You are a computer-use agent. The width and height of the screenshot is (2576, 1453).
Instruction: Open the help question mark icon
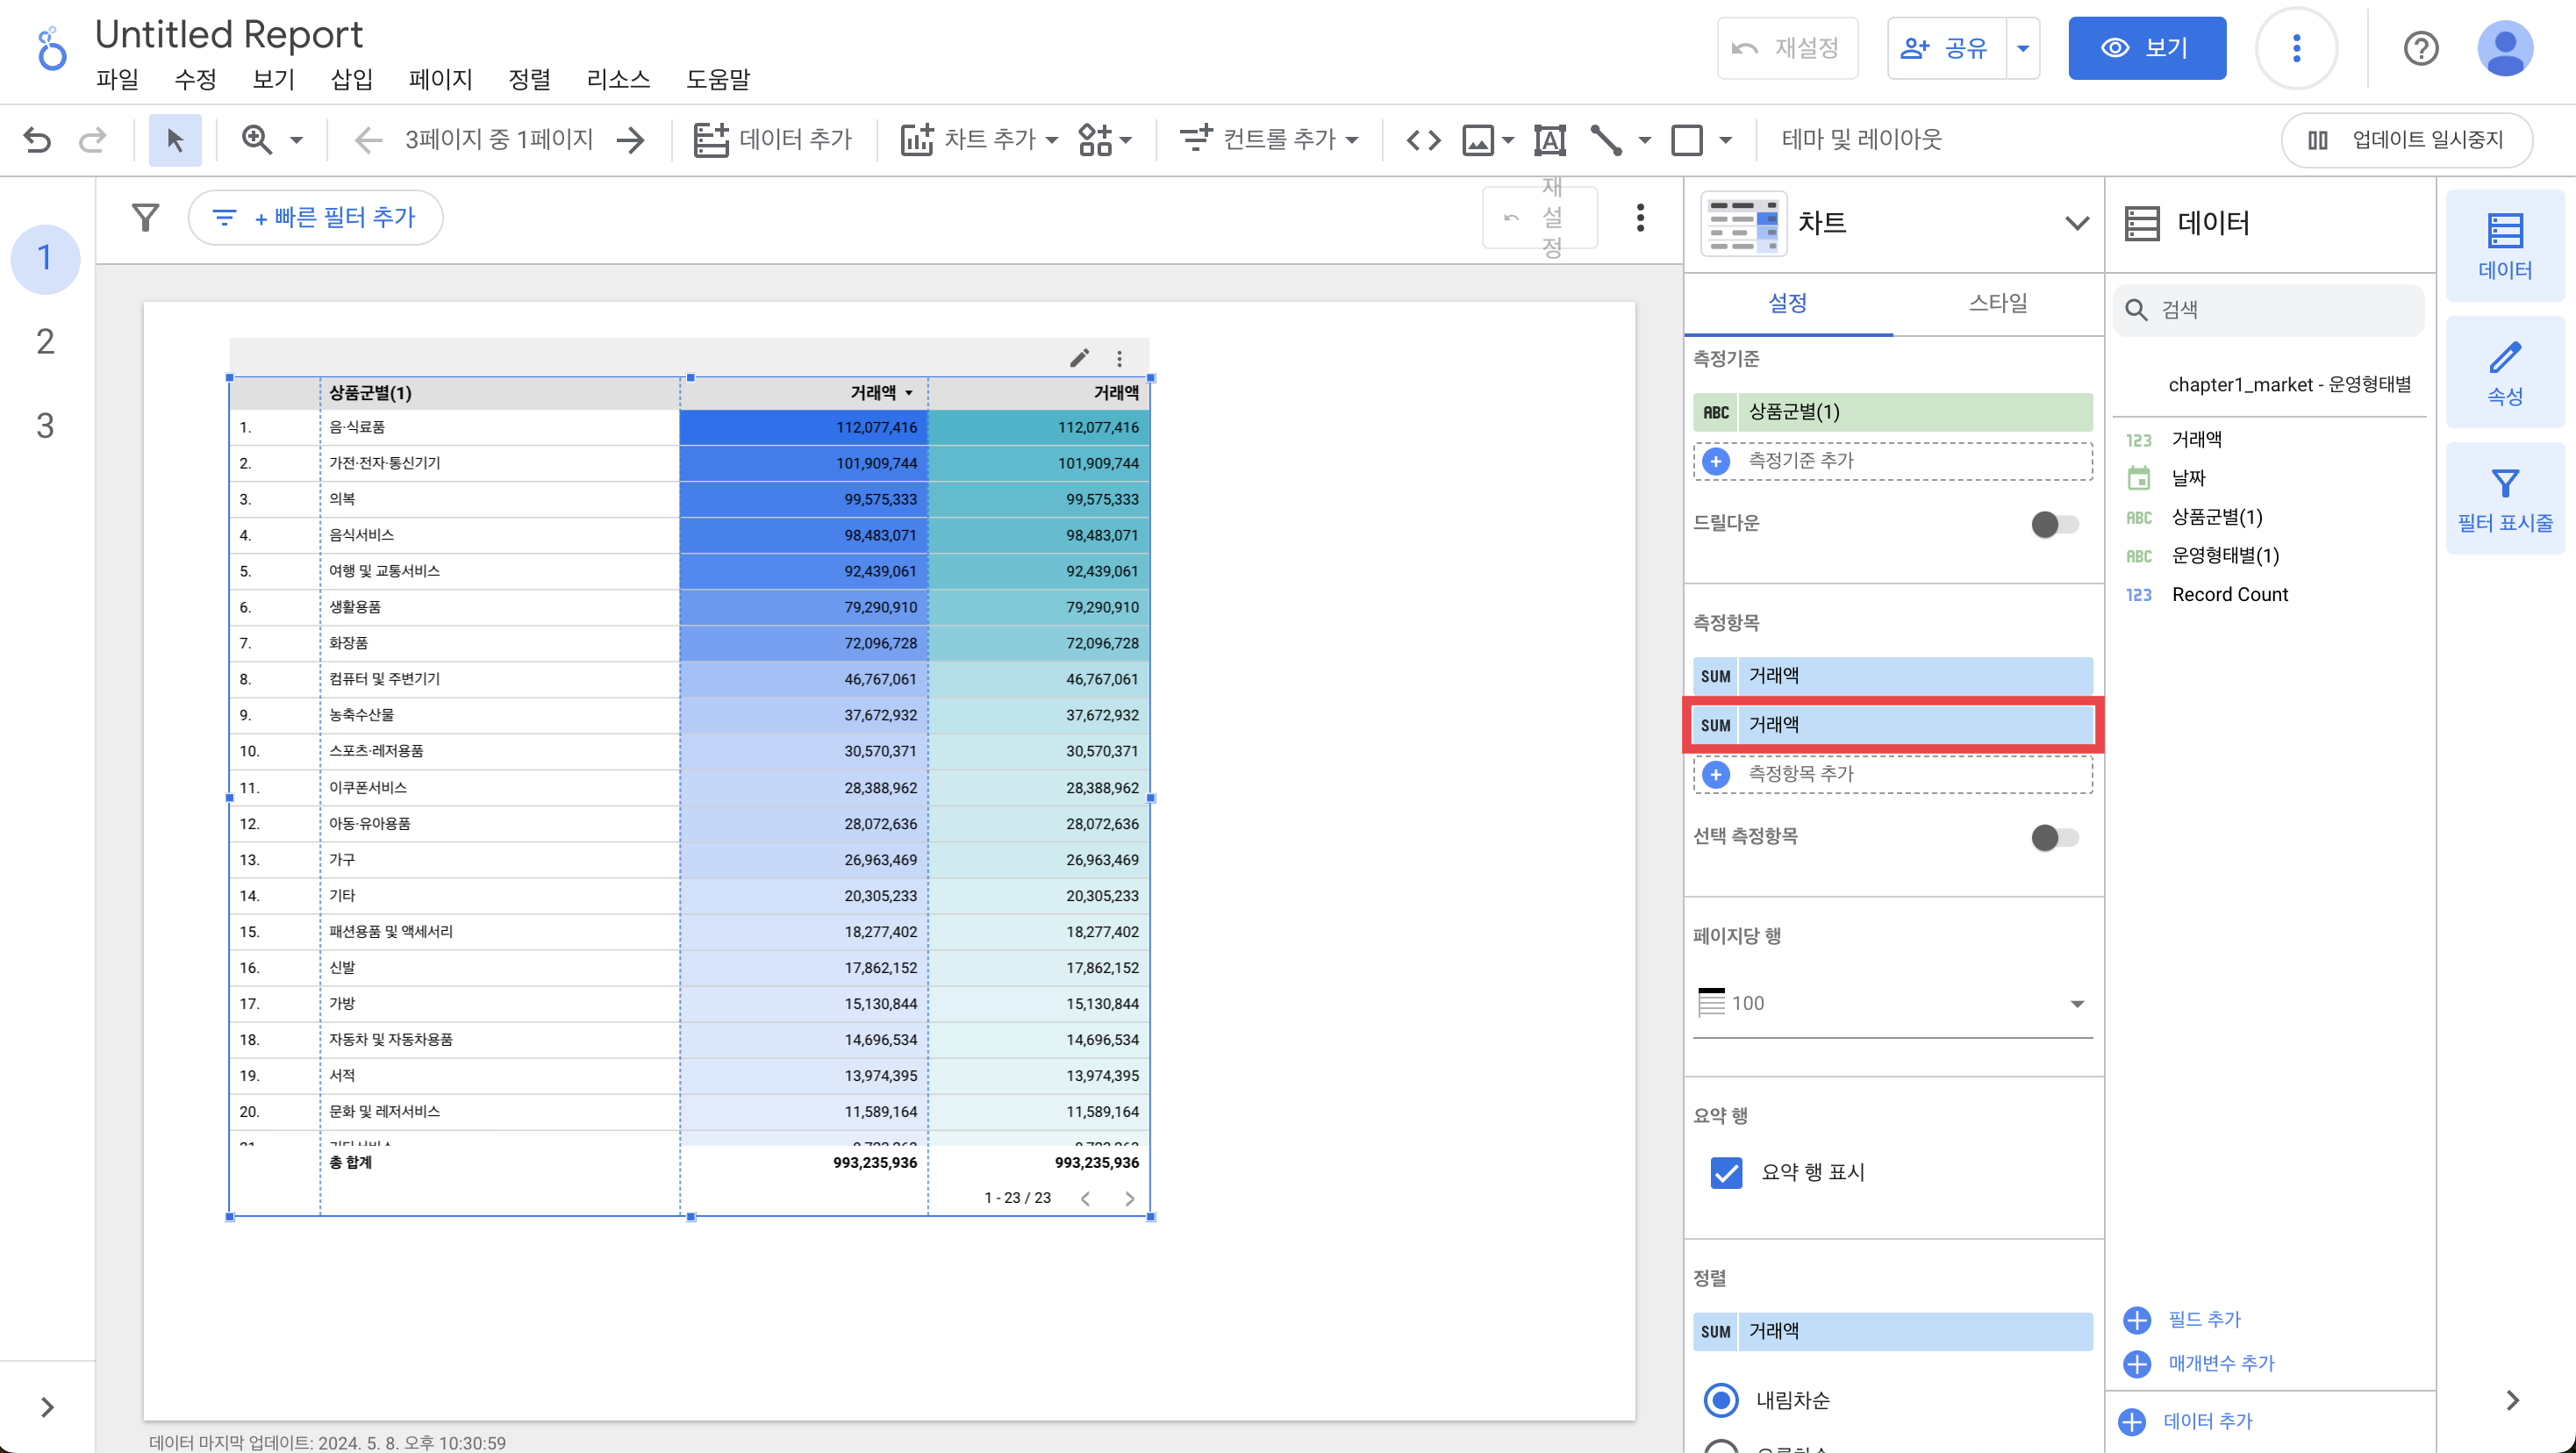(x=2420, y=48)
